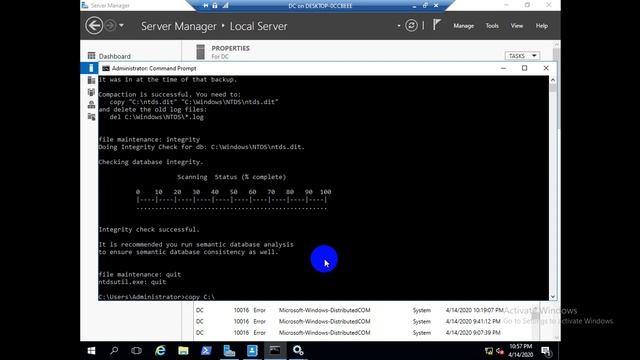This screenshot has height=360, width=640.
Task: Select the File and Storage Services sidebar icon
Action: pyautogui.click(x=91, y=117)
